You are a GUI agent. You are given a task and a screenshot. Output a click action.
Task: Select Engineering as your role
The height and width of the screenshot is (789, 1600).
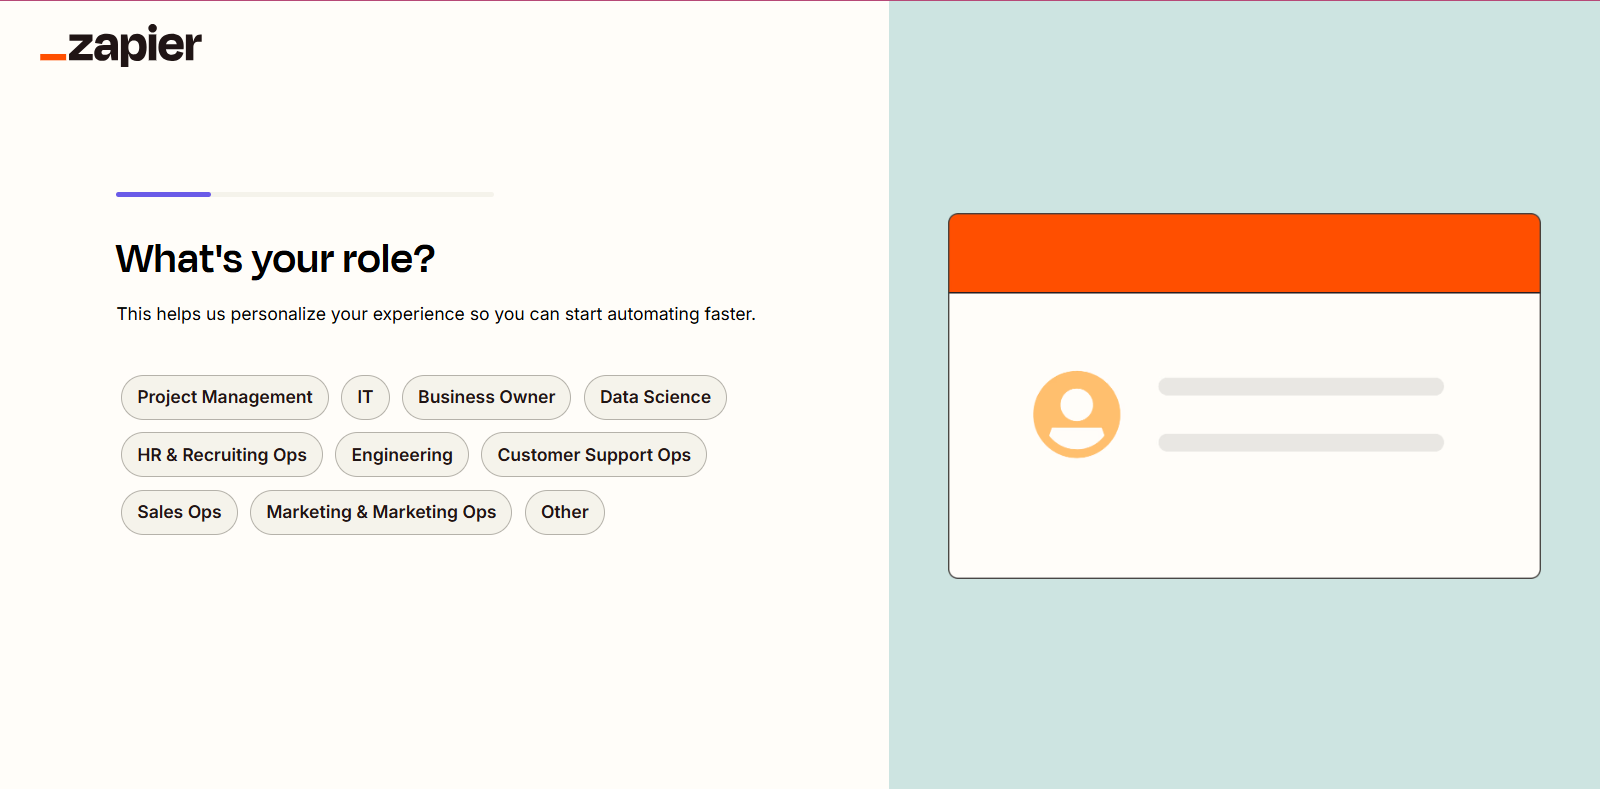pos(402,455)
